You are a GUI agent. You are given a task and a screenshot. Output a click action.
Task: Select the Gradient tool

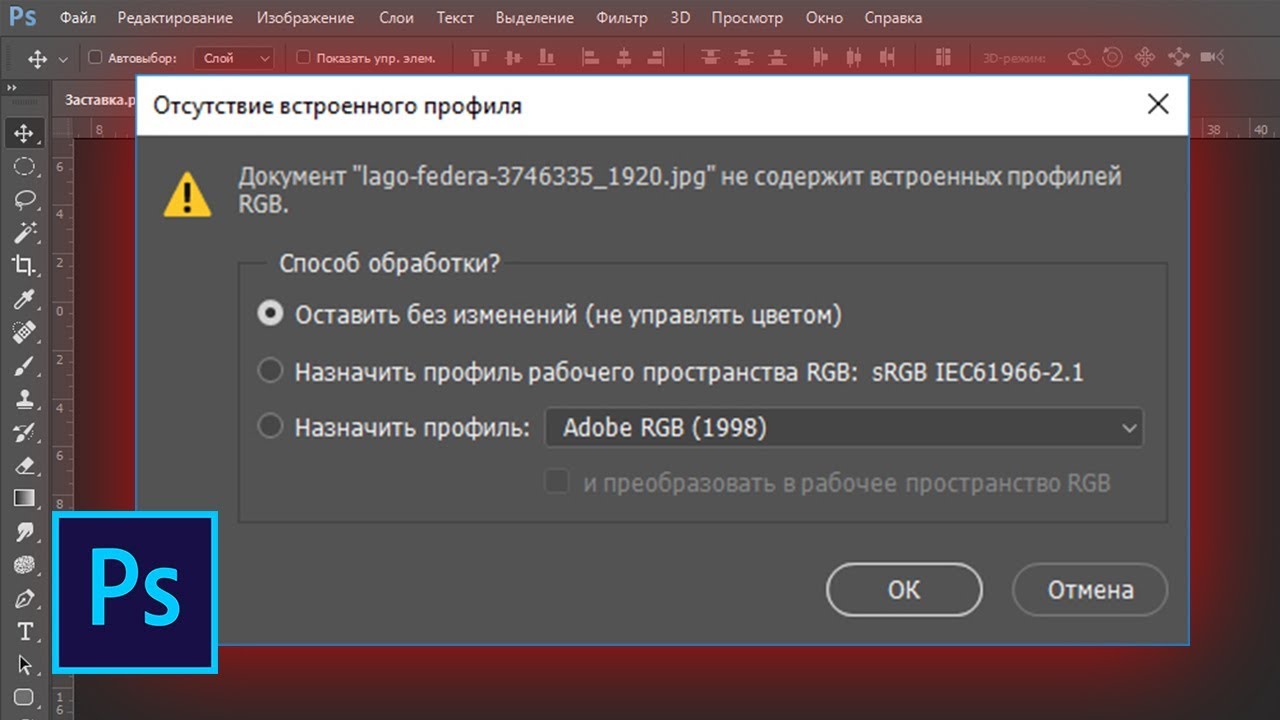[x=24, y=498]
